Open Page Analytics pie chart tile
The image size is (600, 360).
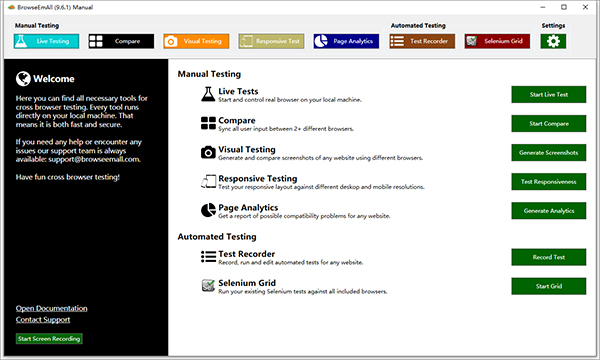[x=346, y=41]
